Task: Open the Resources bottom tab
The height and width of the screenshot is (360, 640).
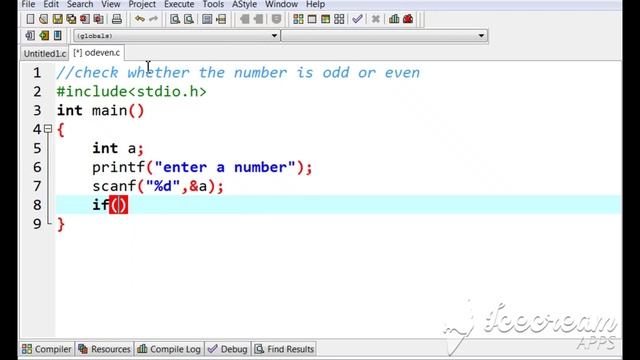Action: point(104,349)
